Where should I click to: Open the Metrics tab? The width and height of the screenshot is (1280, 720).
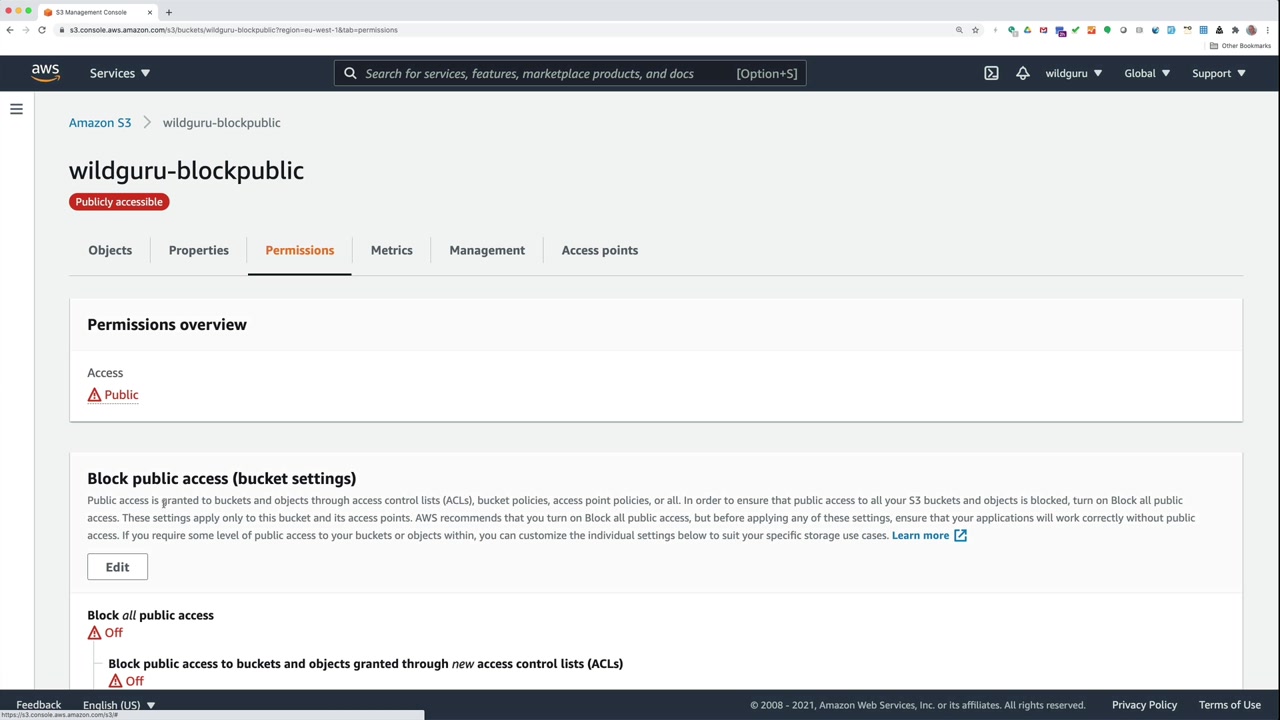(x=391, y=250)
